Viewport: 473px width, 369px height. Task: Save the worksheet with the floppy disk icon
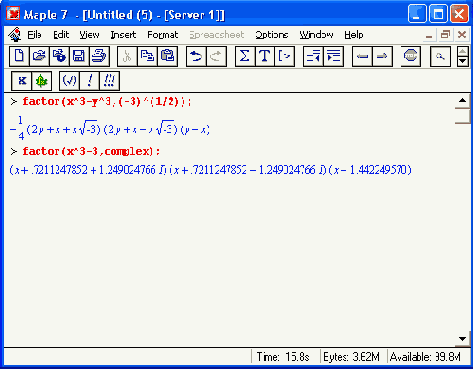click(x=79, y=56)
